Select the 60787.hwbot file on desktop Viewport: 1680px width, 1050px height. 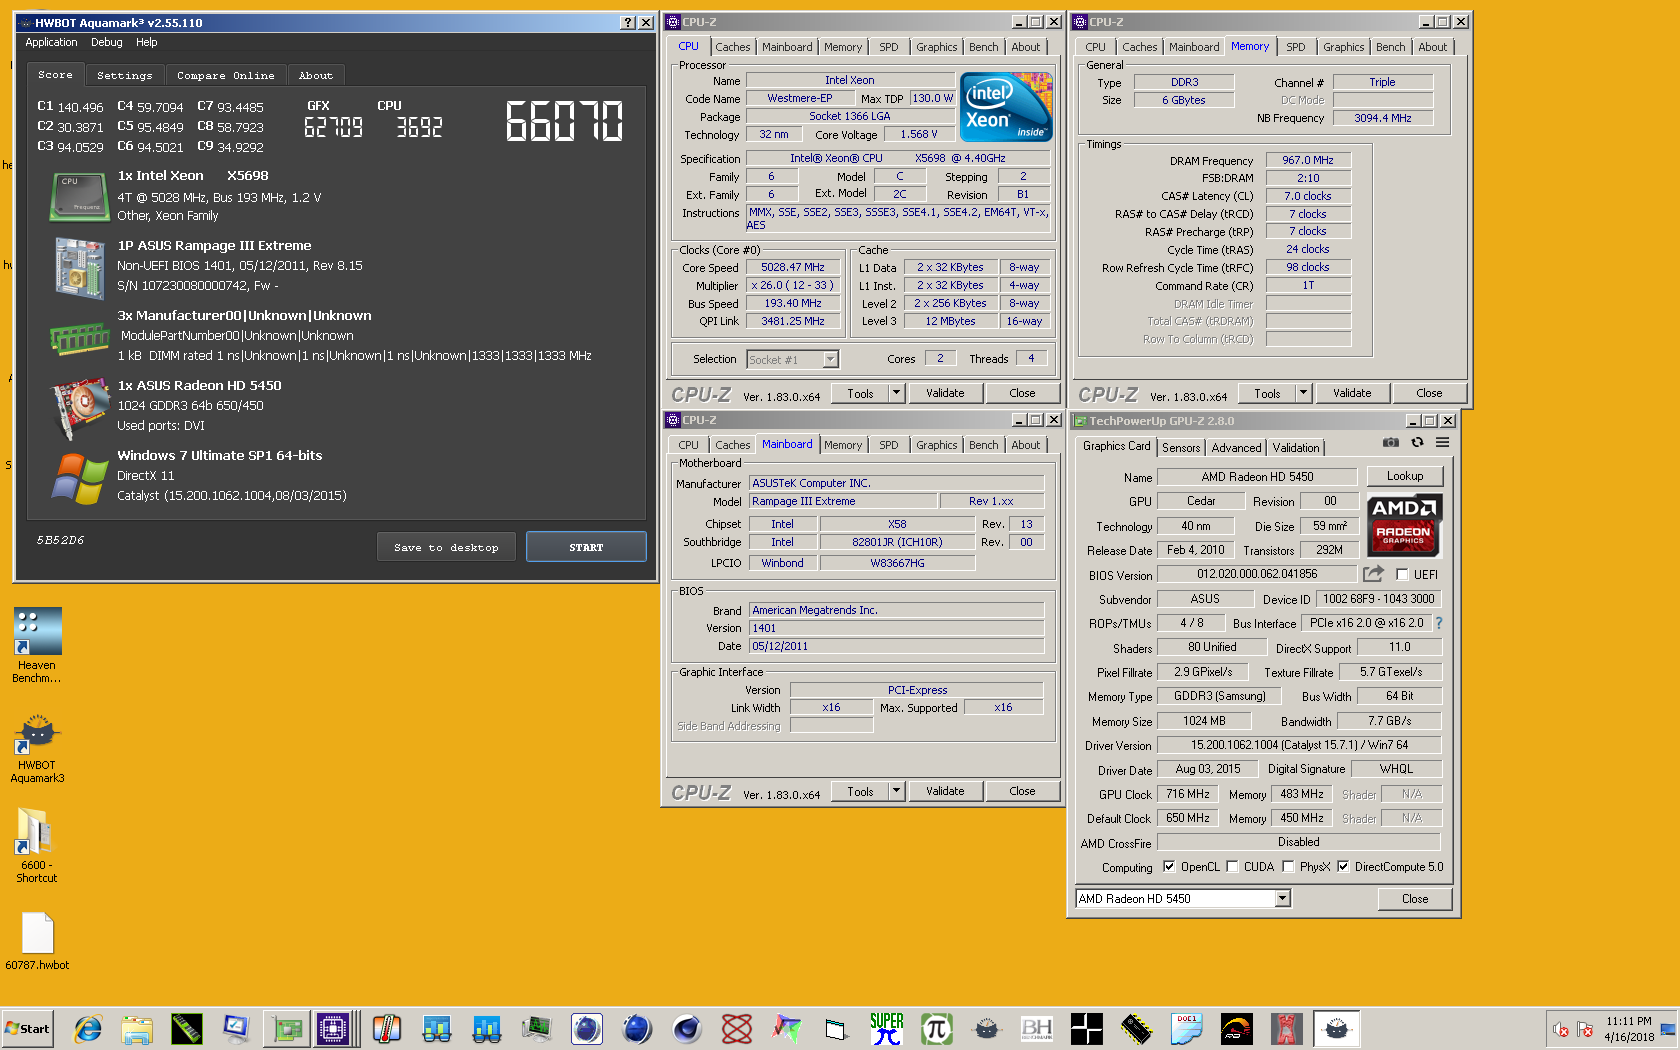37,941
